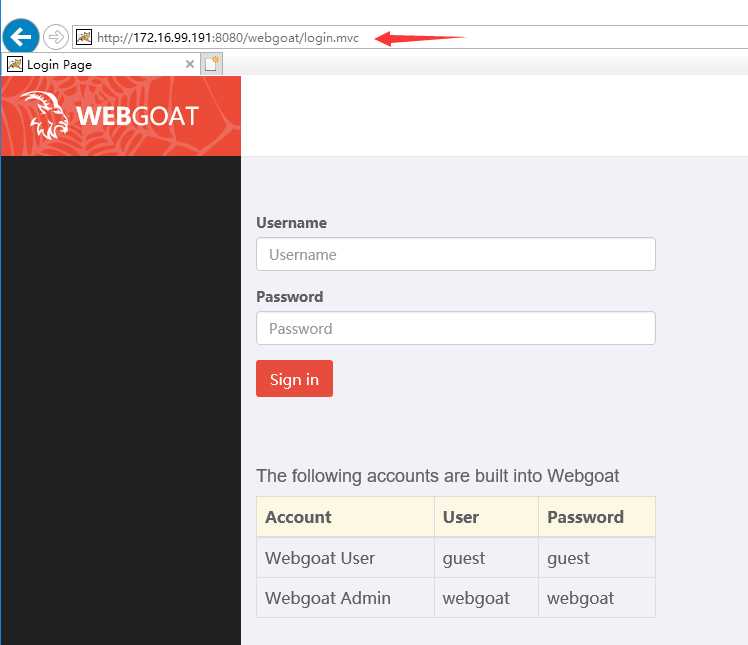The height and width of the screenshot is (645, 748).
Task: Click the browser back arrow button
Action: [21, 36]
